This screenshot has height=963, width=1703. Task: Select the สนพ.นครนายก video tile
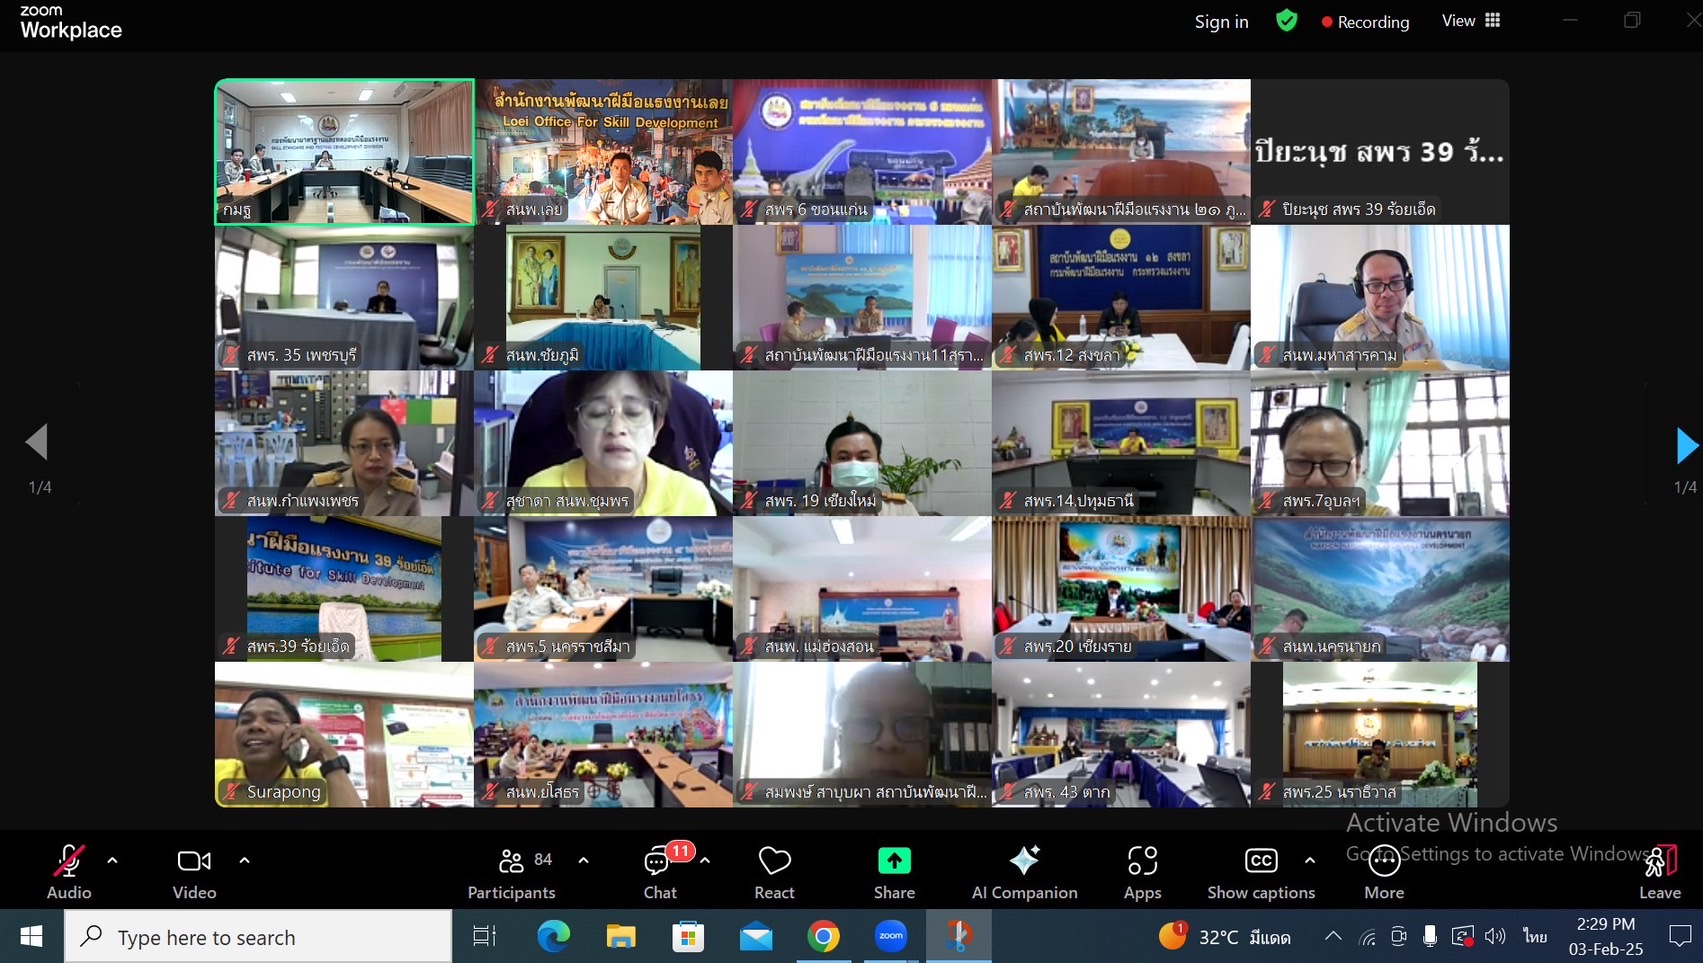[x=1380, y=589]
